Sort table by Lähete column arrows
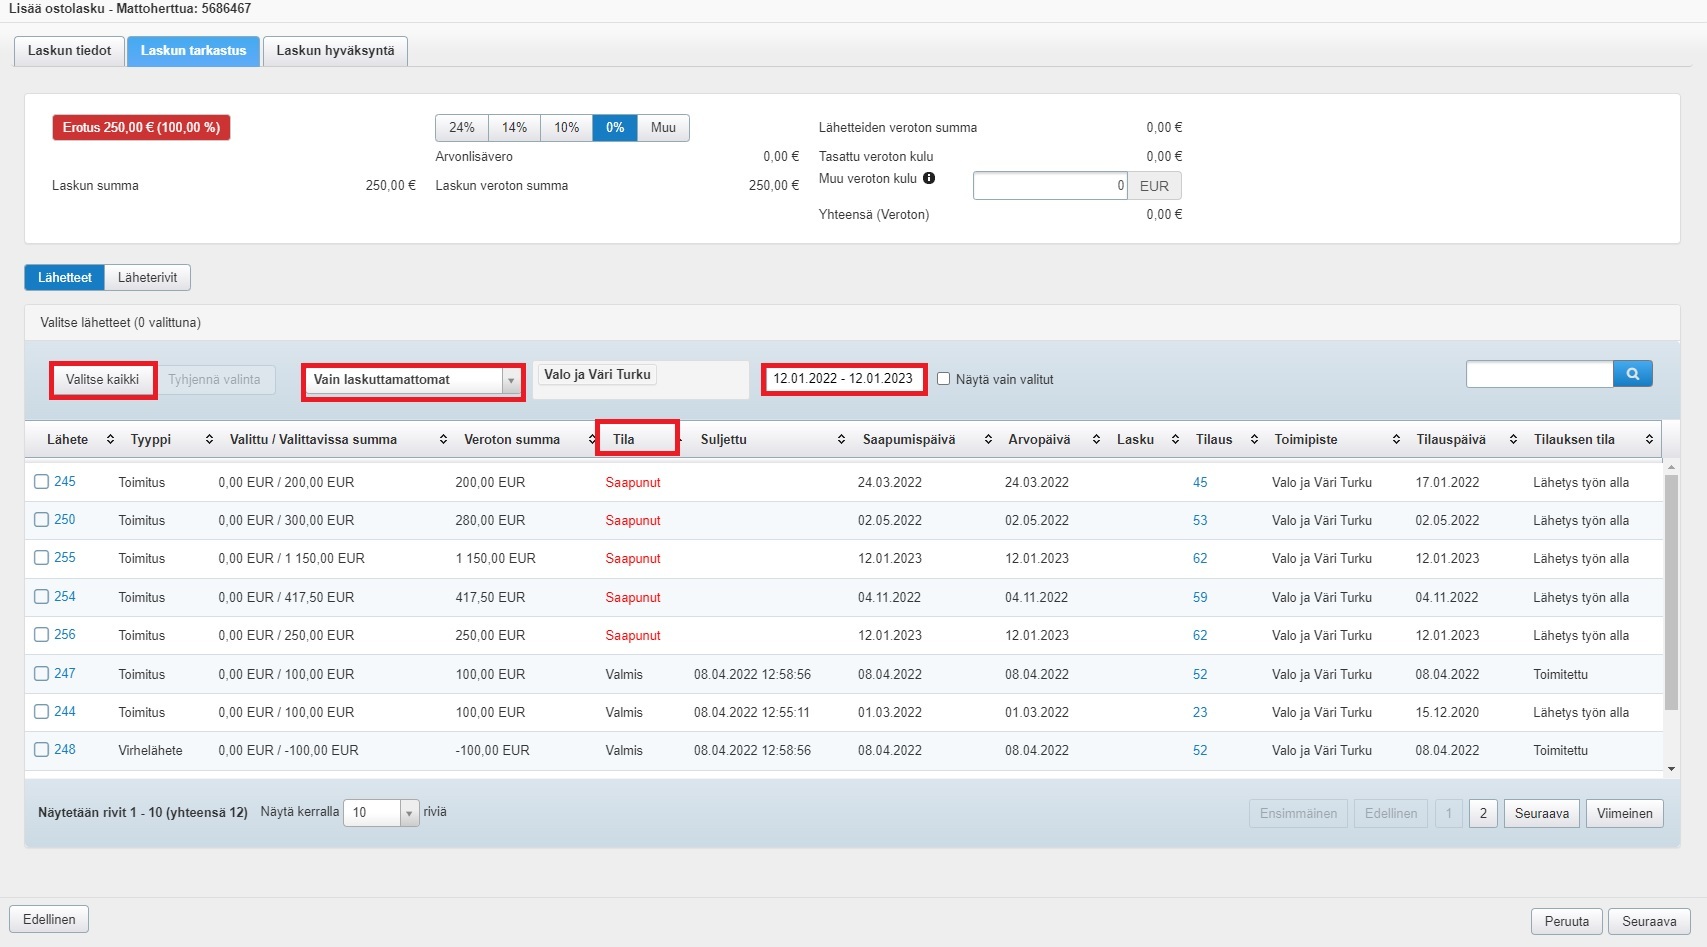The height and width of the screenshot is (947, 1707). pyautogui.click(x=110, y=440)
